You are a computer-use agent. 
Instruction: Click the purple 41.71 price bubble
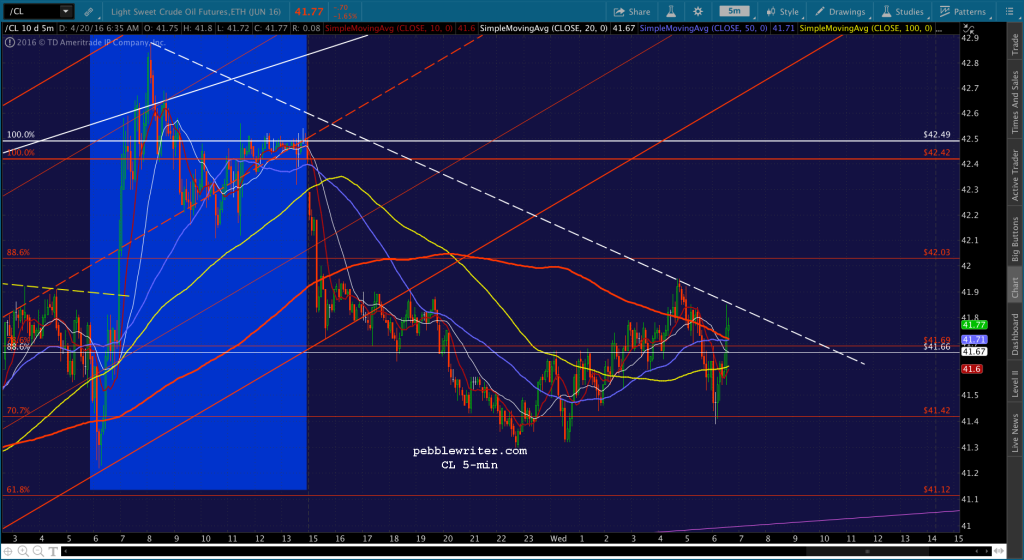[974, 339]
